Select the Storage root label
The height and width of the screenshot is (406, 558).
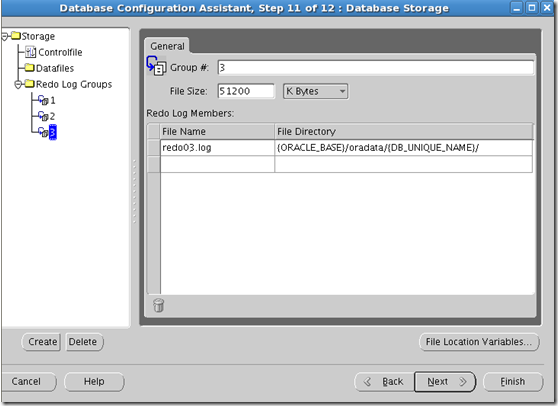(x=38, y=36)
